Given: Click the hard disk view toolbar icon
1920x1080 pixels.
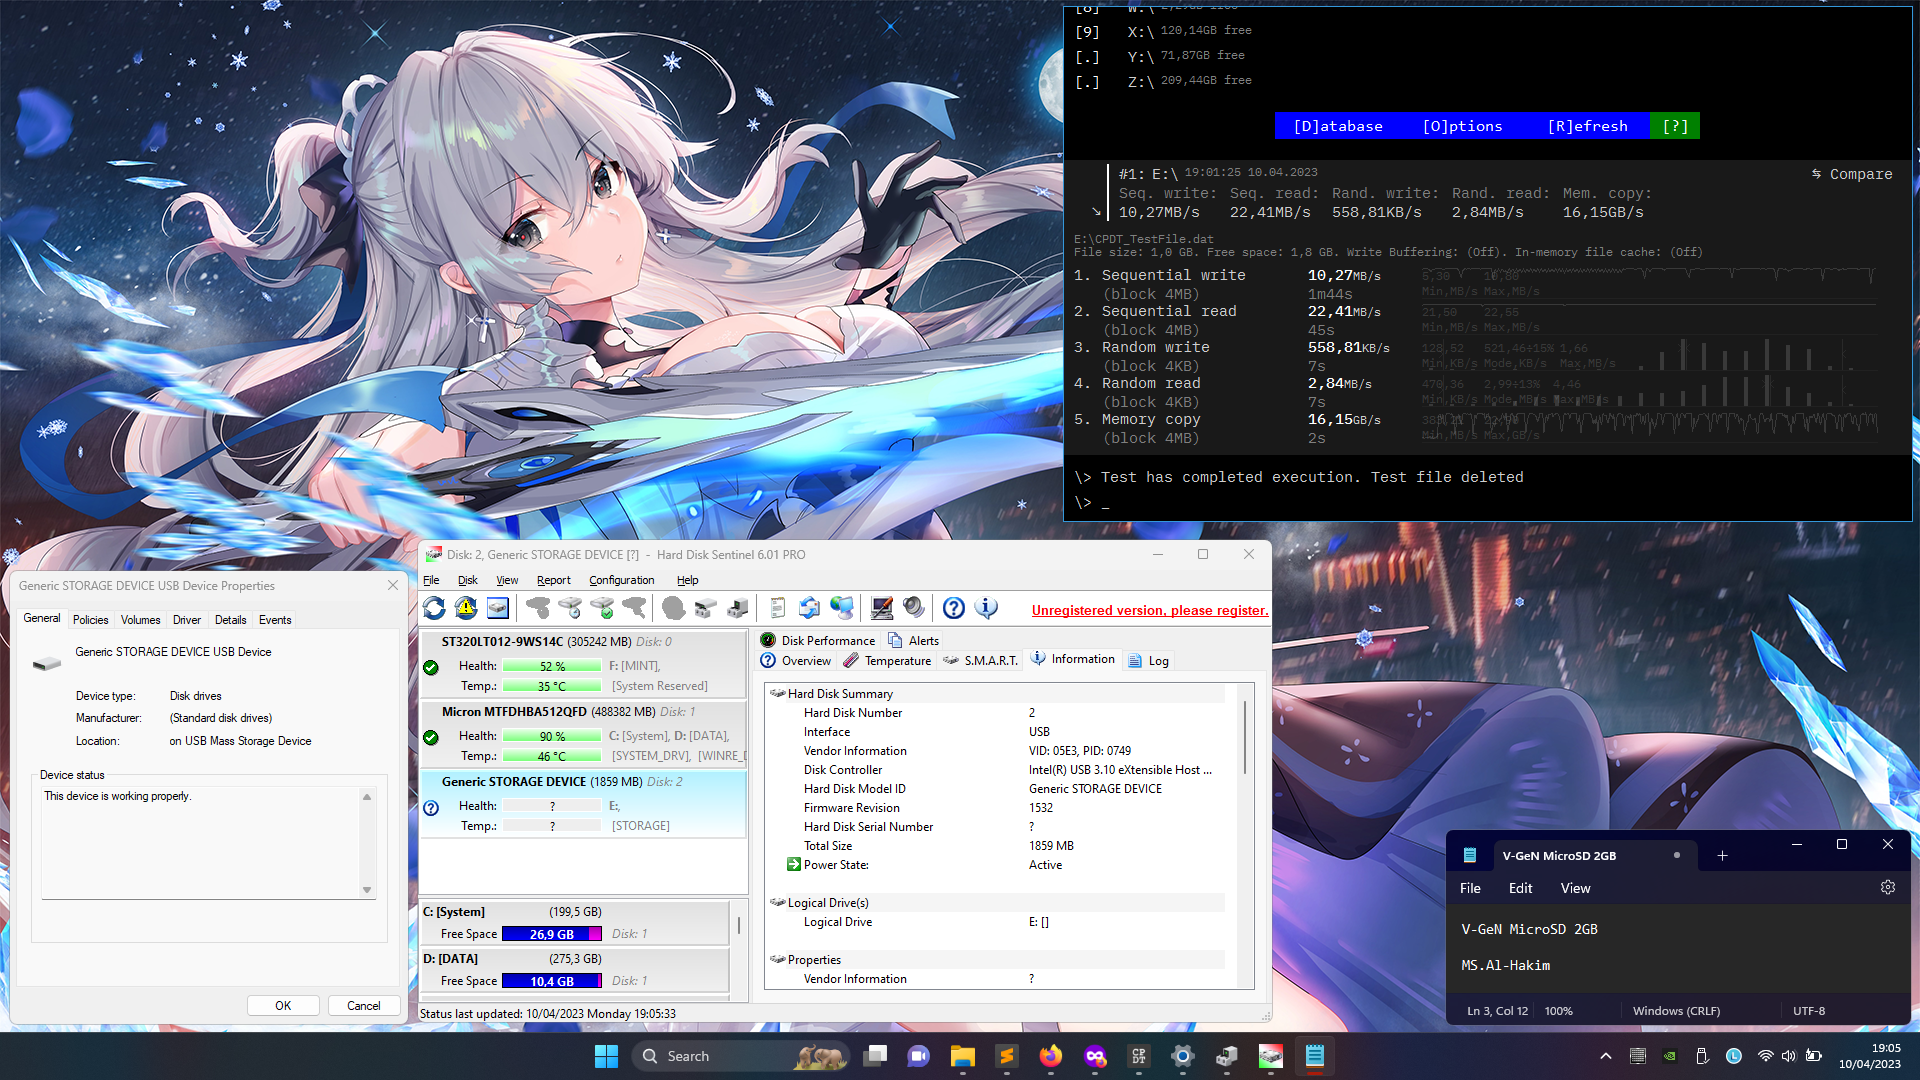Looking at the screenshot, I should click(498, 608).
